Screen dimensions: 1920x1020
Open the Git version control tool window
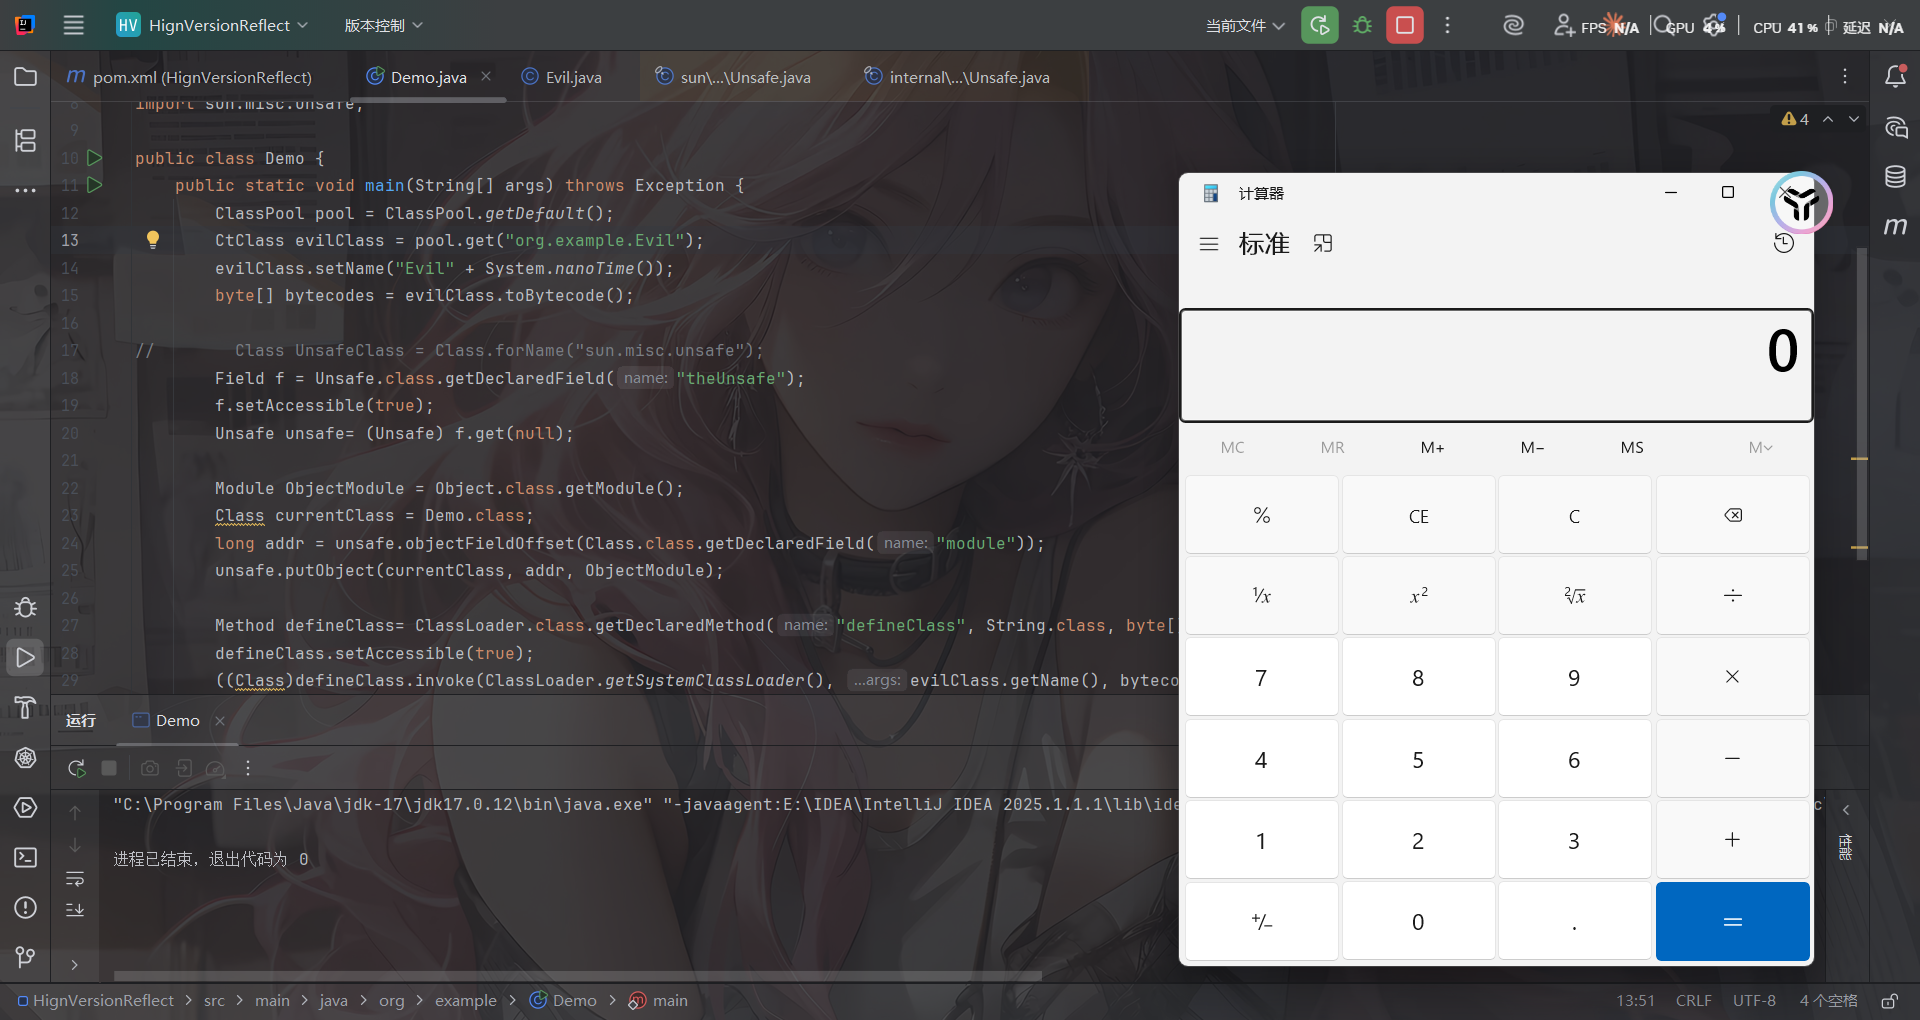[25, 957]
